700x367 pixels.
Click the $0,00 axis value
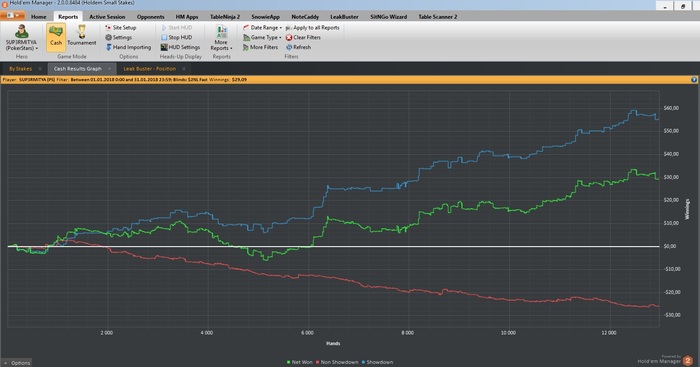(671, 246)
